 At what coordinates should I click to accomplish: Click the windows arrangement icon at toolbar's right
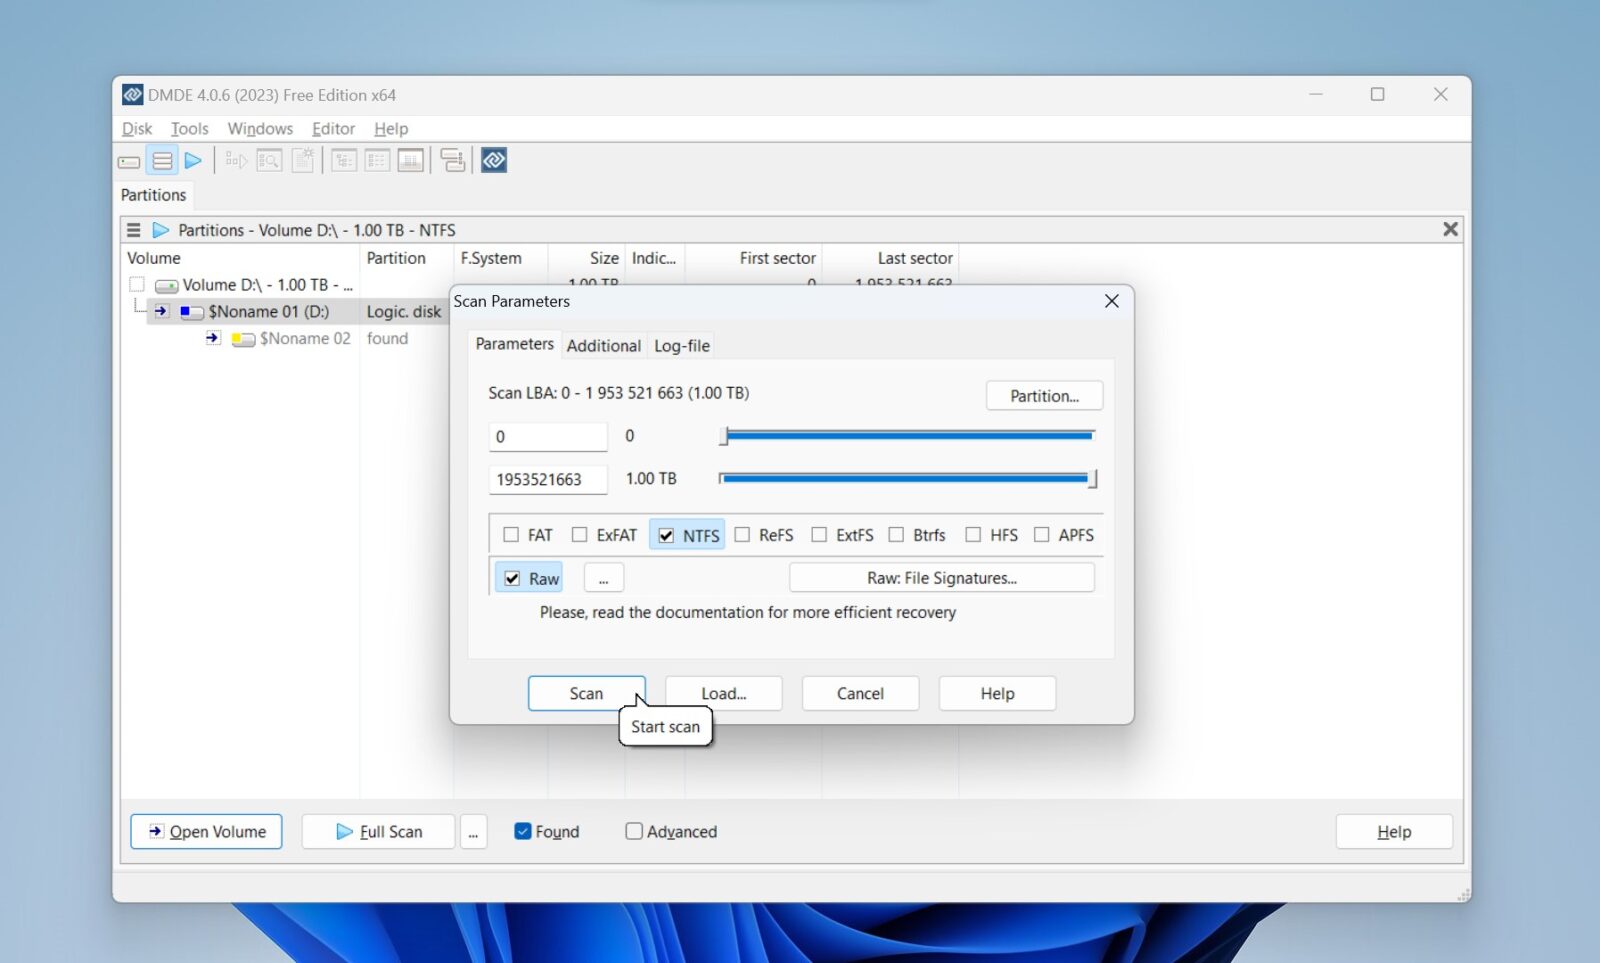(452, 160)
